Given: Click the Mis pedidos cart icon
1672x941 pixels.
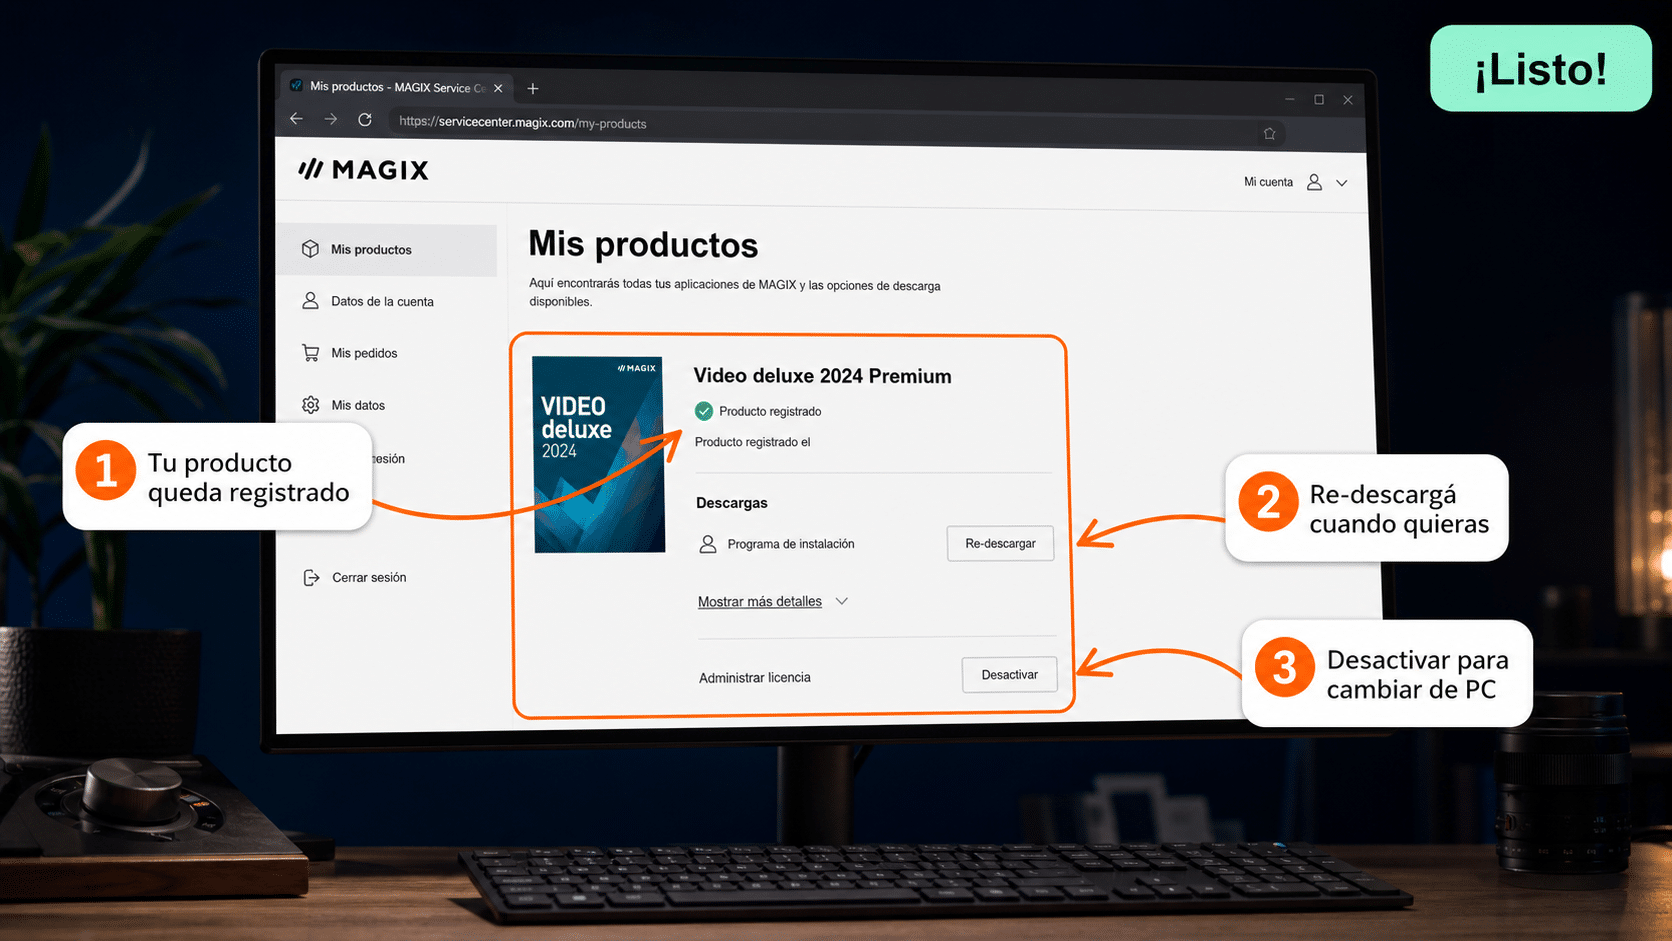Looking at the screenshot, I should (311, 353).
